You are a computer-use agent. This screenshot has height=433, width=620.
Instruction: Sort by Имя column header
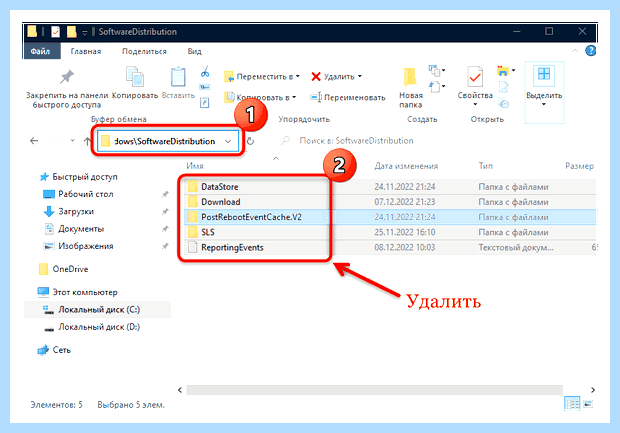click(x=195, y=166)
